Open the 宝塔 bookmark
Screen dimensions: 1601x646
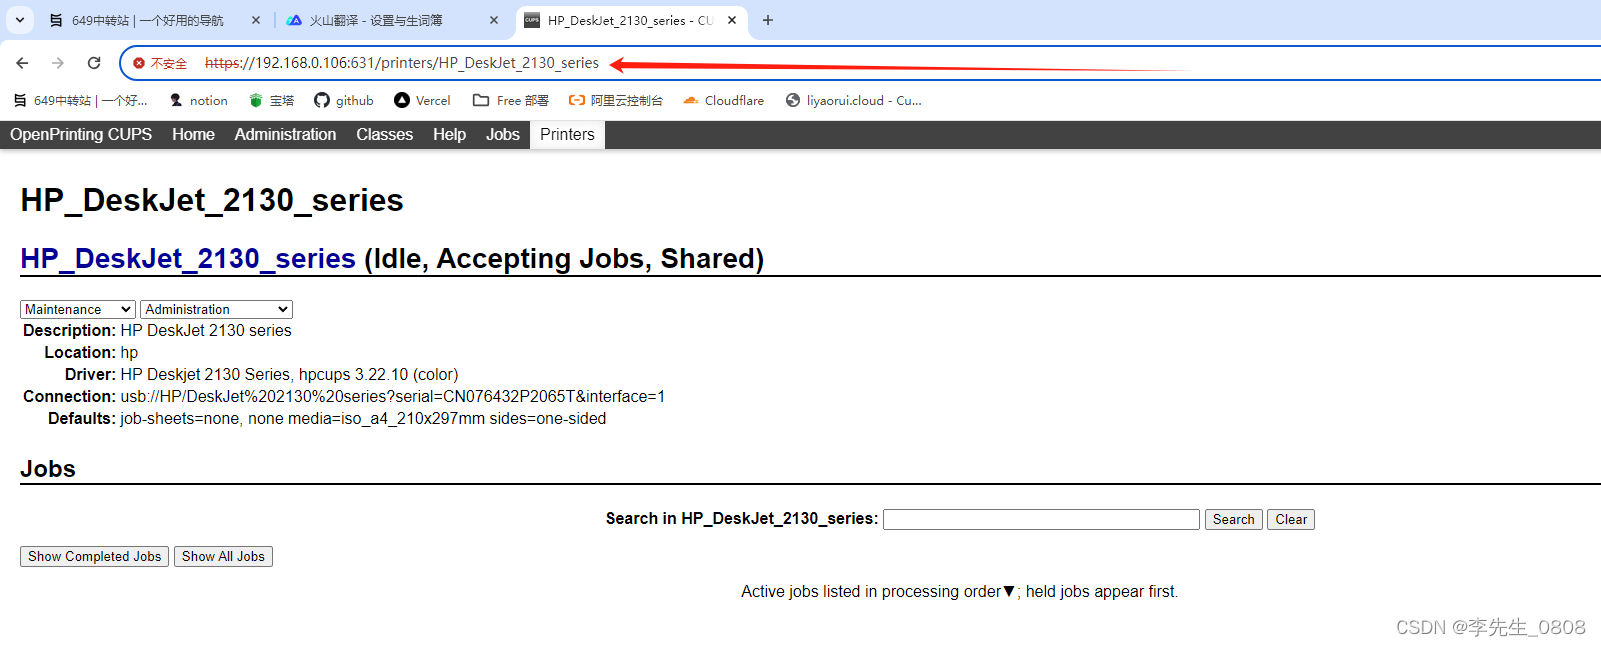click(x=271, y=100)
